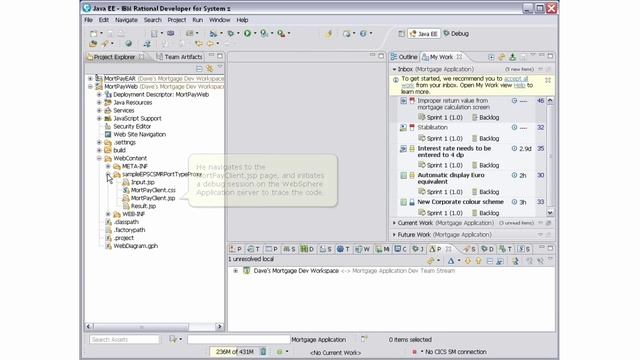This screenshot has width=640, height=360.
Task: Click the New wizard icon in toolbar
Action: 94,33
